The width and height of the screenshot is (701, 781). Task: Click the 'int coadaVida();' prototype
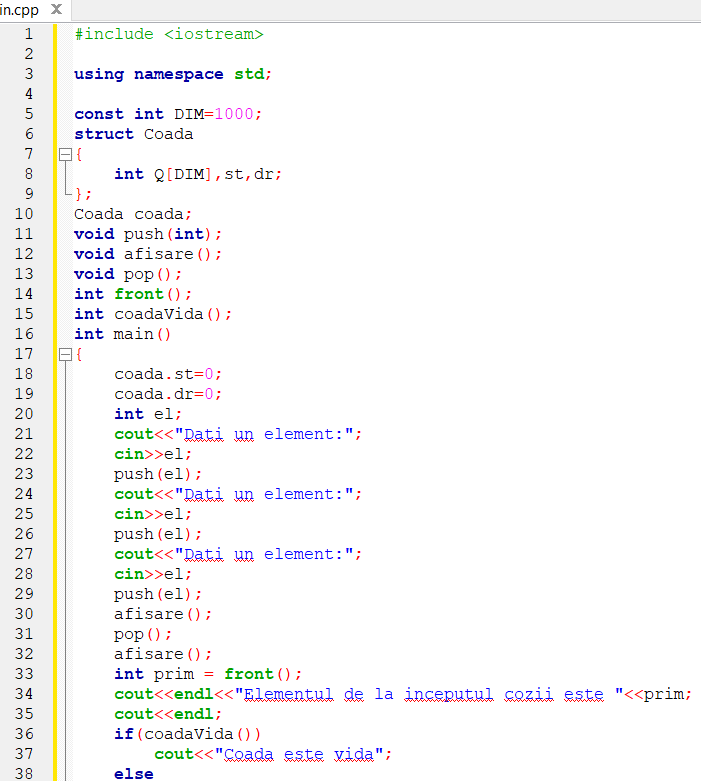tap(152, 314)
